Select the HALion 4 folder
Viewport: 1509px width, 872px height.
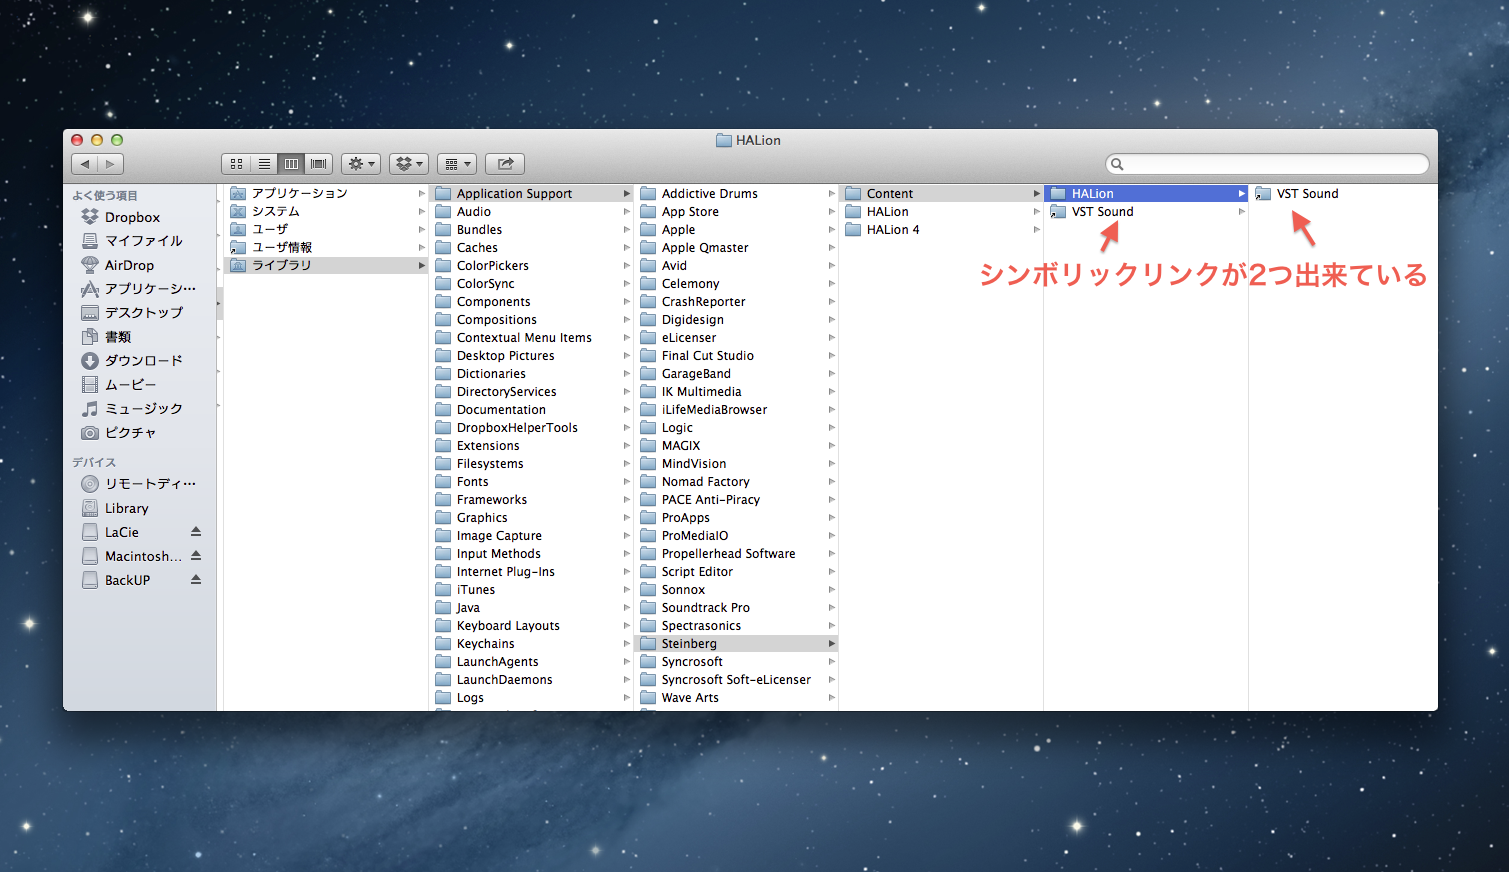941,229
